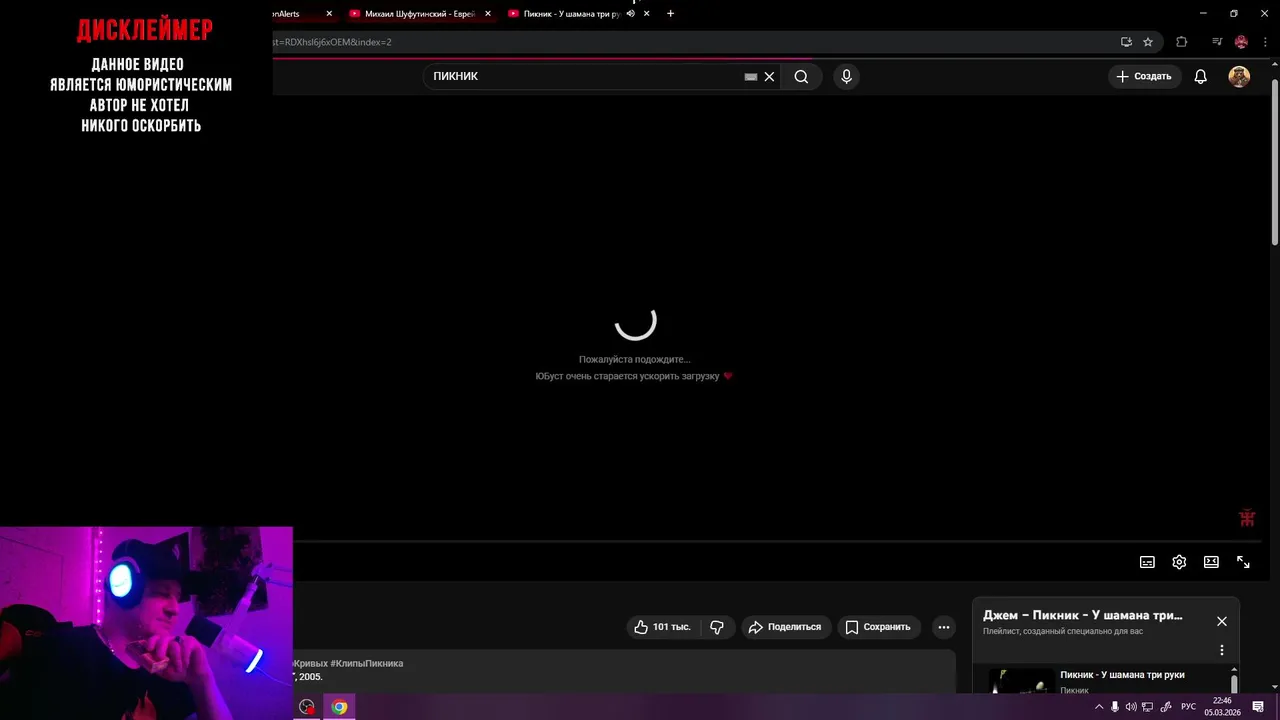Close the Михаил Шуфутинский tab
Screen dimensions: 1280x720
pyautogui.click(x=488, y=14)
